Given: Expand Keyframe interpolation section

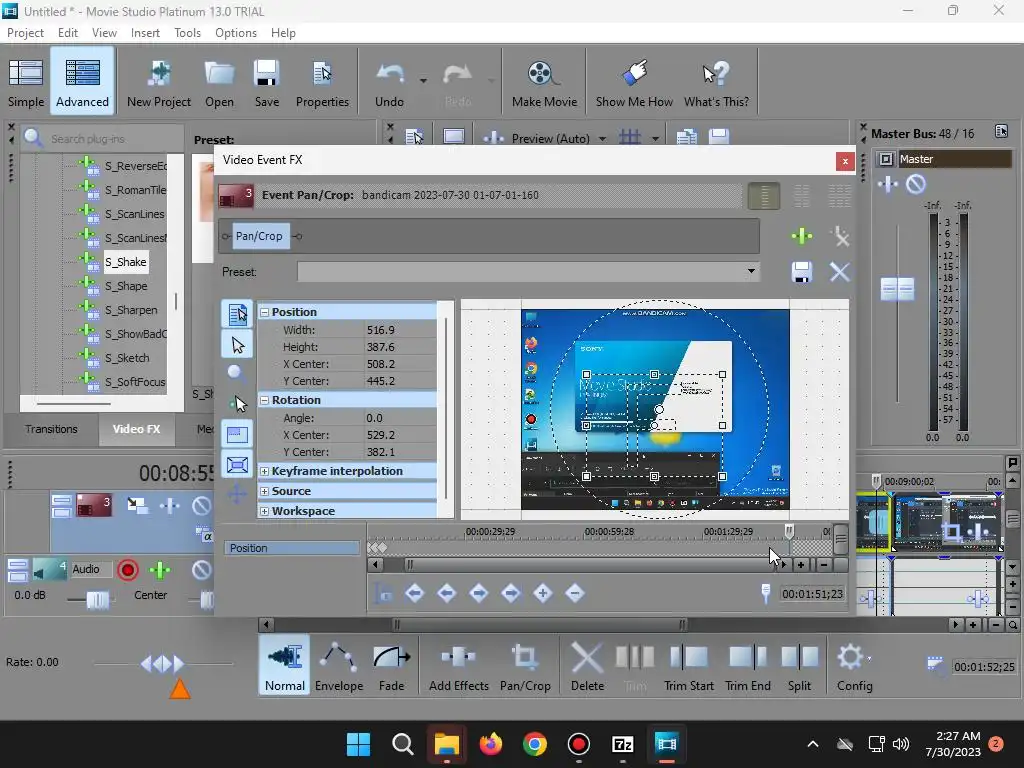Looking at the screenshot, I should click(264, 471).
